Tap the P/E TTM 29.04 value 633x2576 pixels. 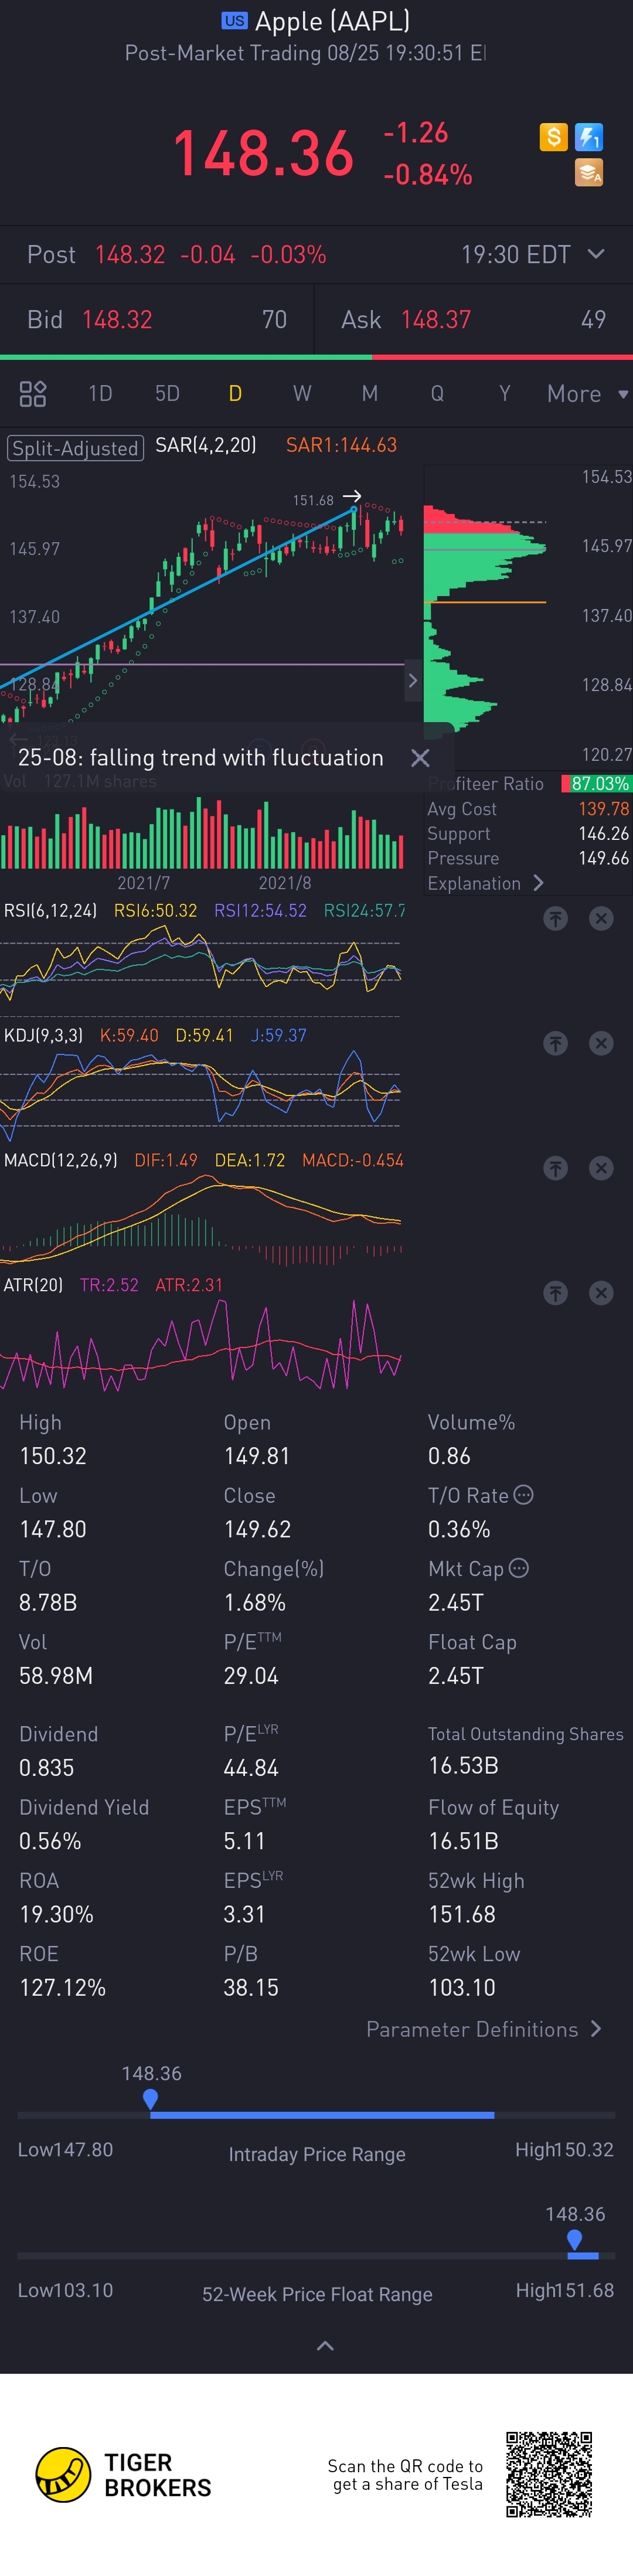(251, 1675)
